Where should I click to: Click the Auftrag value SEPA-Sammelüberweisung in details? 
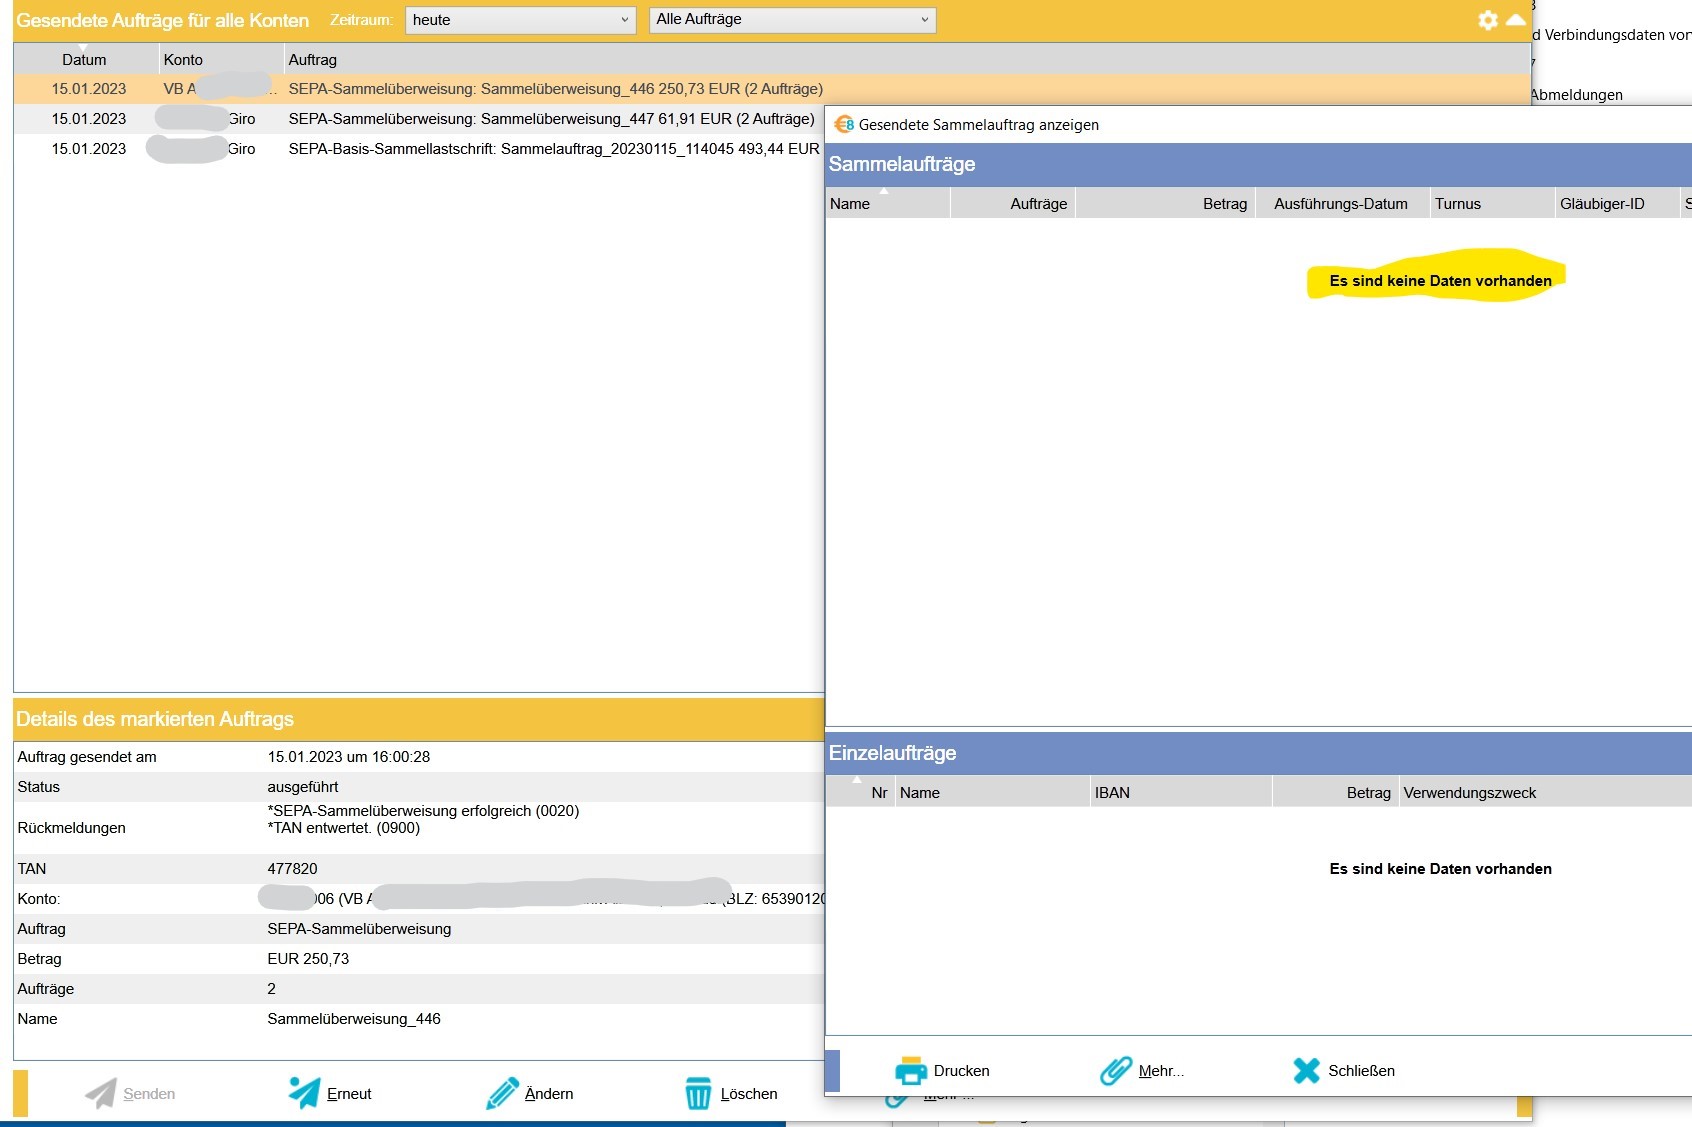(359, 929)
